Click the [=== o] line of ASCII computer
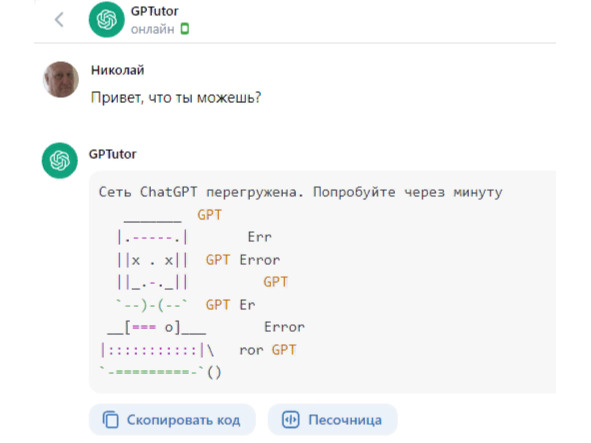Image resolution: width=591 pixels, height=443 pixels. 157,327
